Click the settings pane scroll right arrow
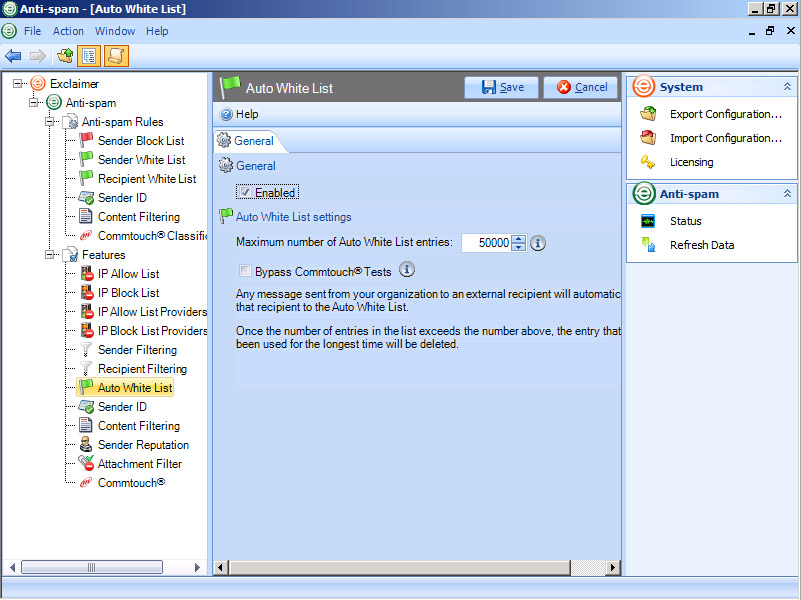 tap(613, 567)
